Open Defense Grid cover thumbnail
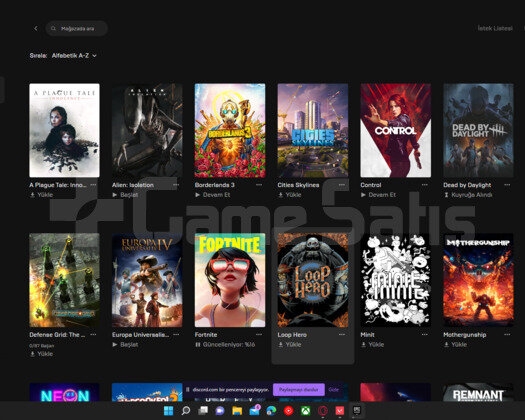 tap(64, 280)
